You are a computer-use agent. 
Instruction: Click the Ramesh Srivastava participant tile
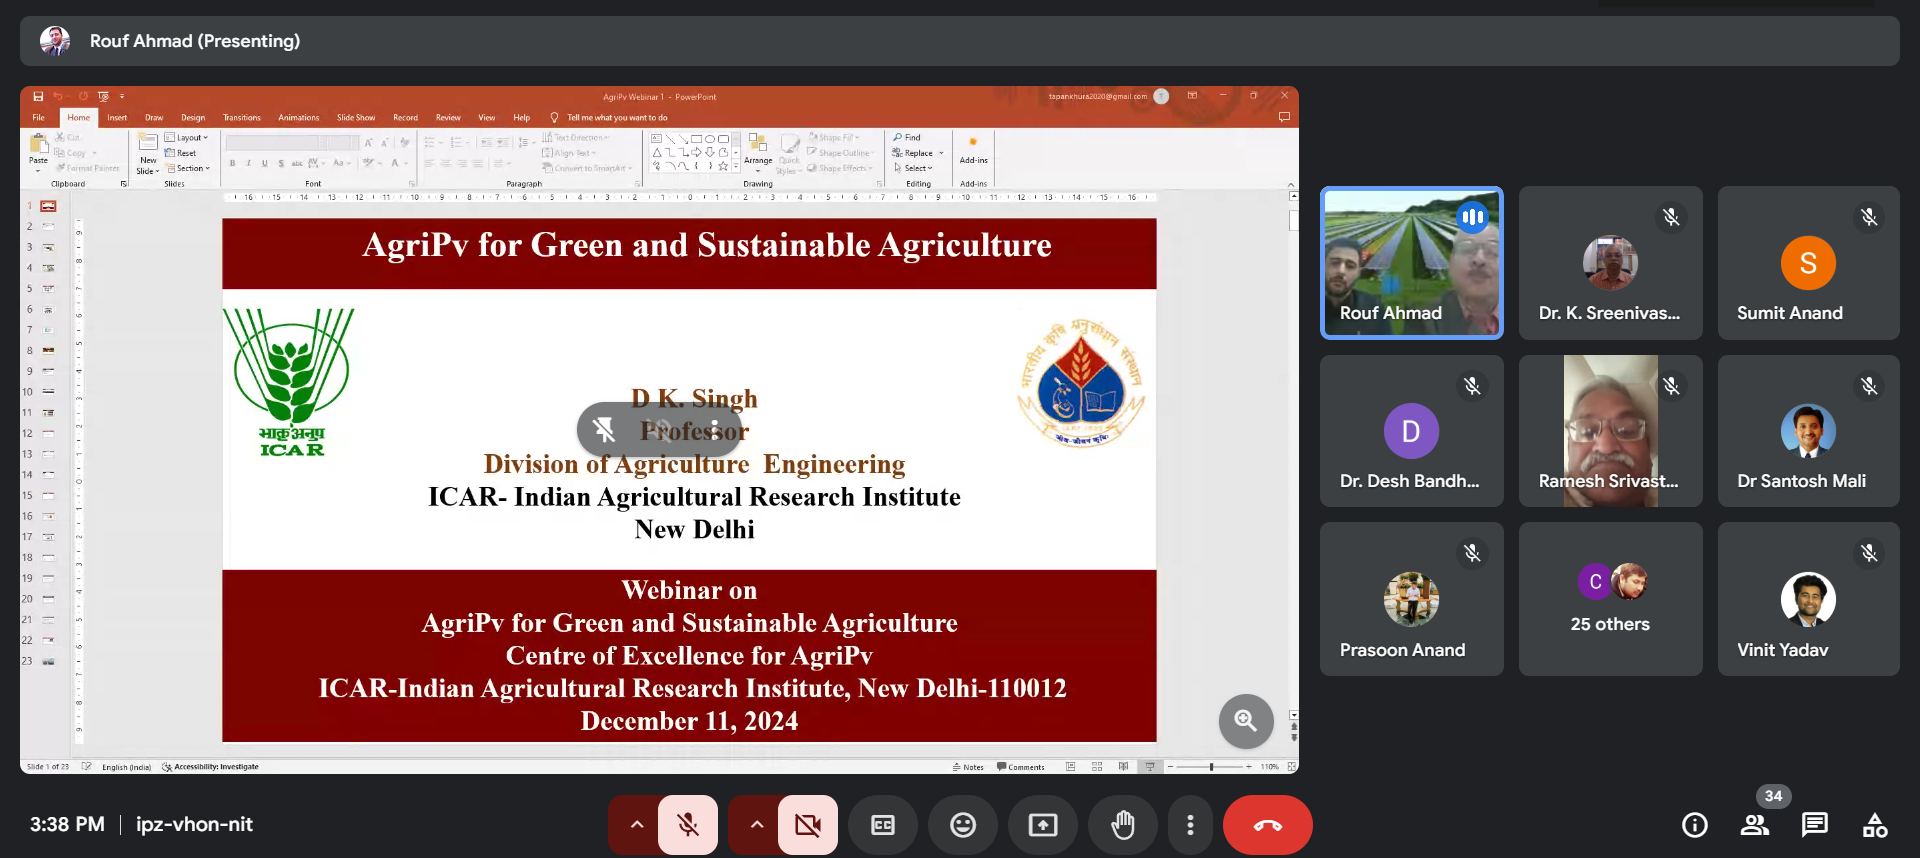point(1610,431)
